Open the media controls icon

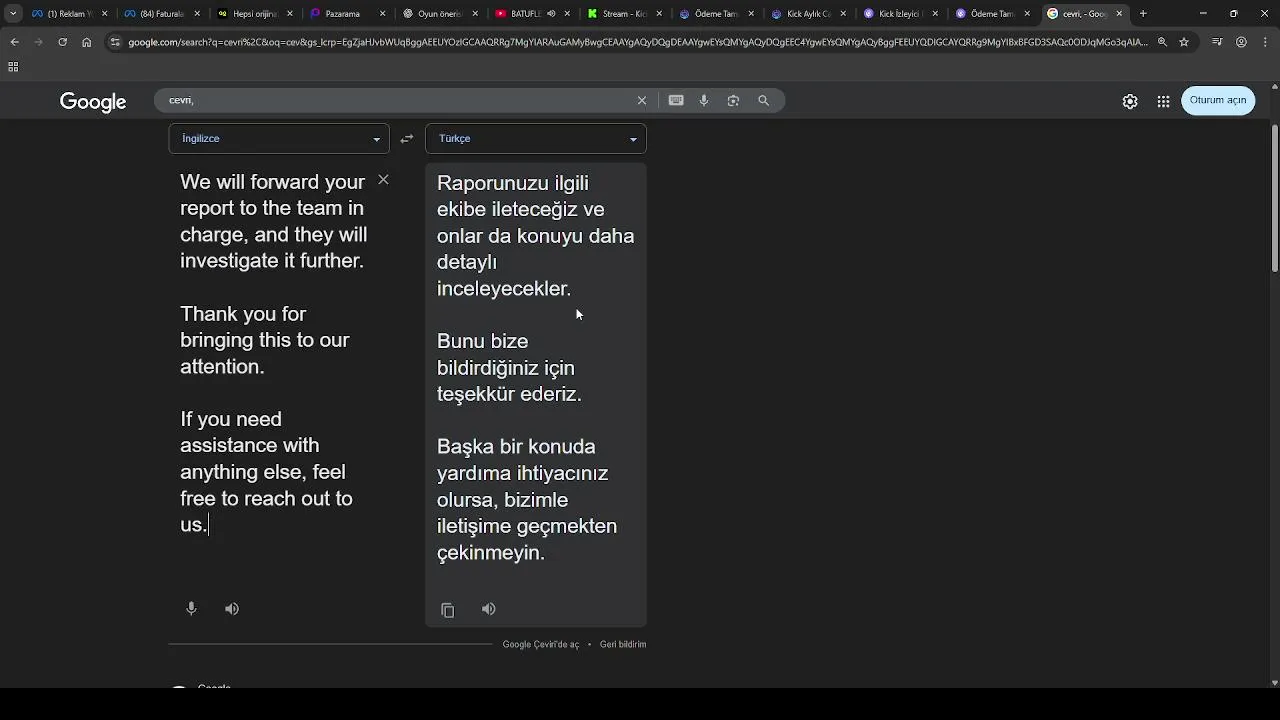[1217, 42]
